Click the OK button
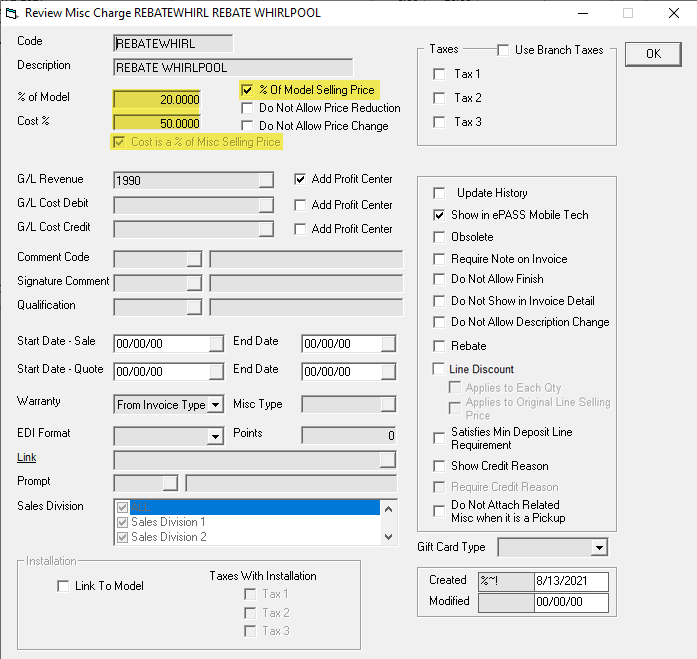Viewport: 697px width, 659px height. click(653, 54)
